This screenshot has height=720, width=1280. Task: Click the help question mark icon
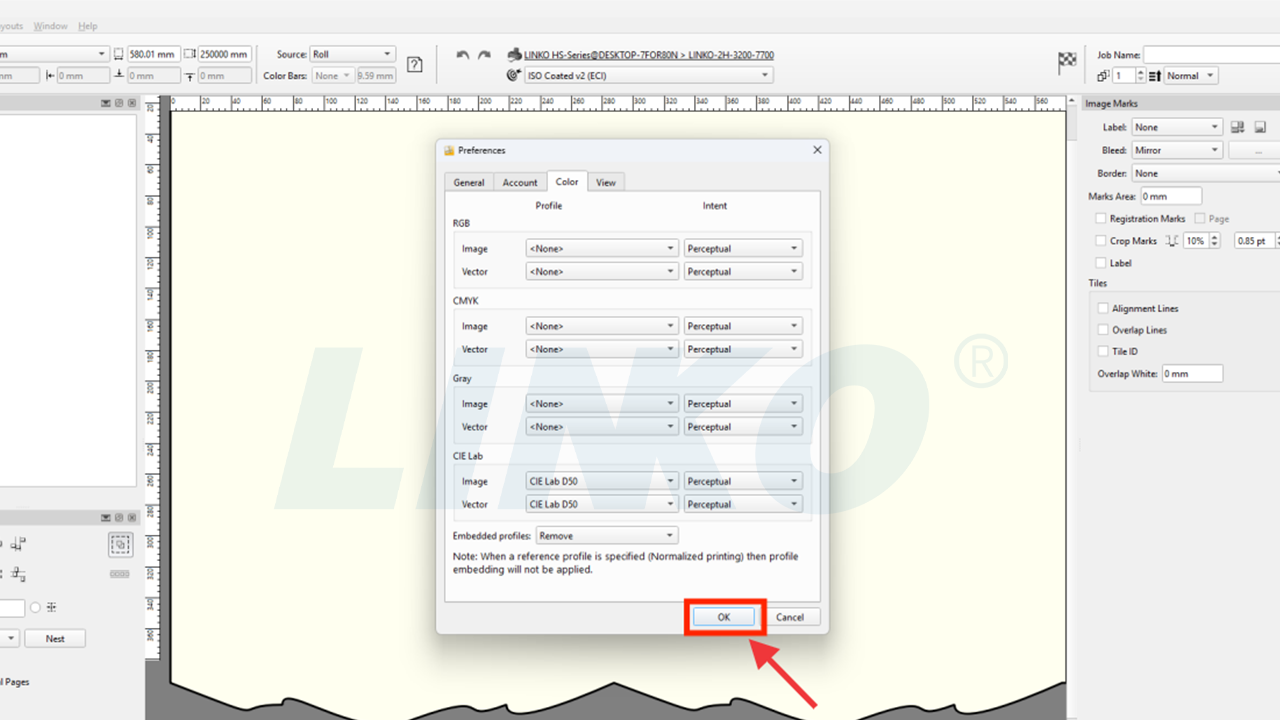point(415,65)
